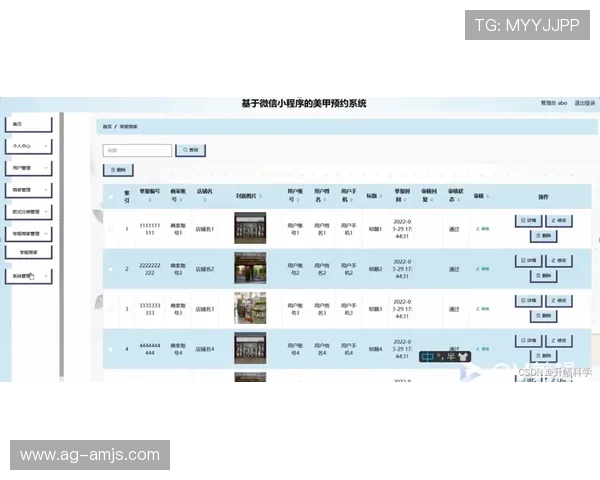The width and height of the screenshot is (600, 480).
Task: Toggle the select-all checkbox in table header
Action: [111, 197]
